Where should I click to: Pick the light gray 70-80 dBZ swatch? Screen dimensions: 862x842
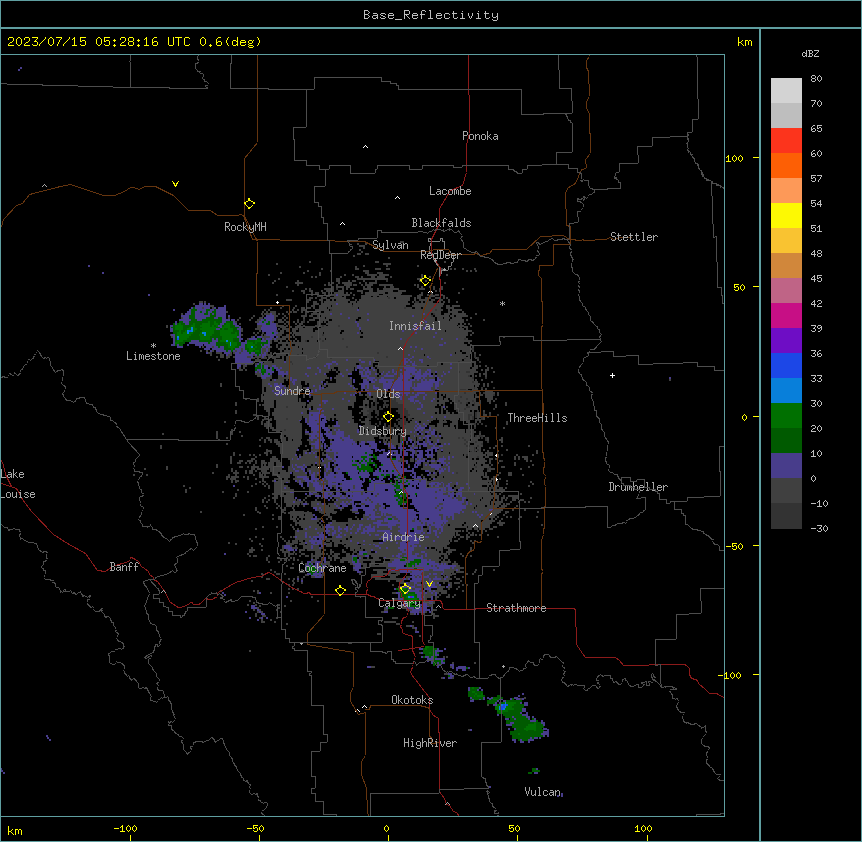click(786, 91)
